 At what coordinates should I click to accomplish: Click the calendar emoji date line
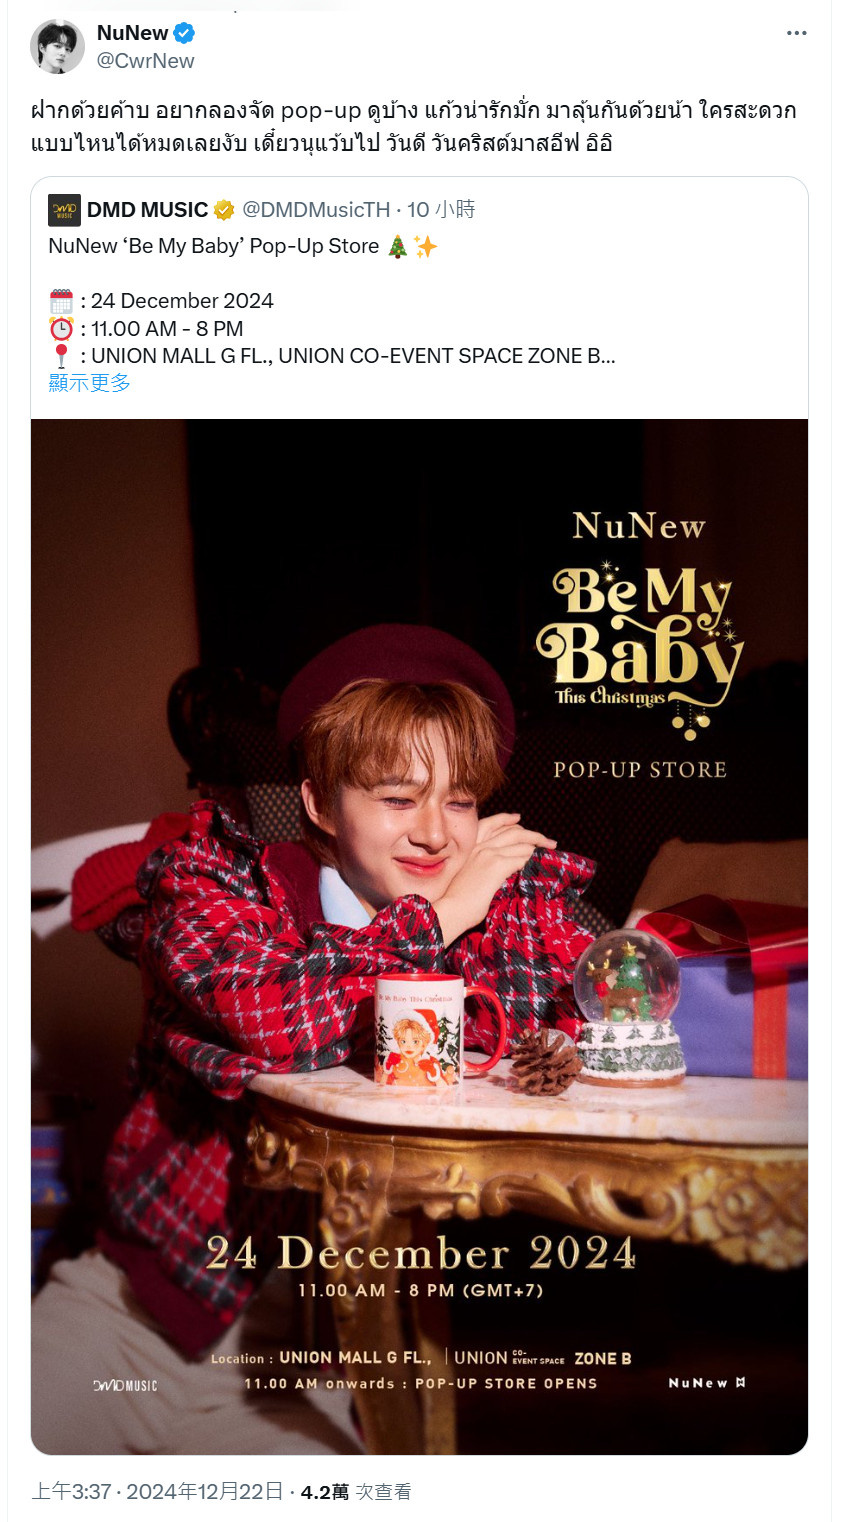tap(161, 301)
